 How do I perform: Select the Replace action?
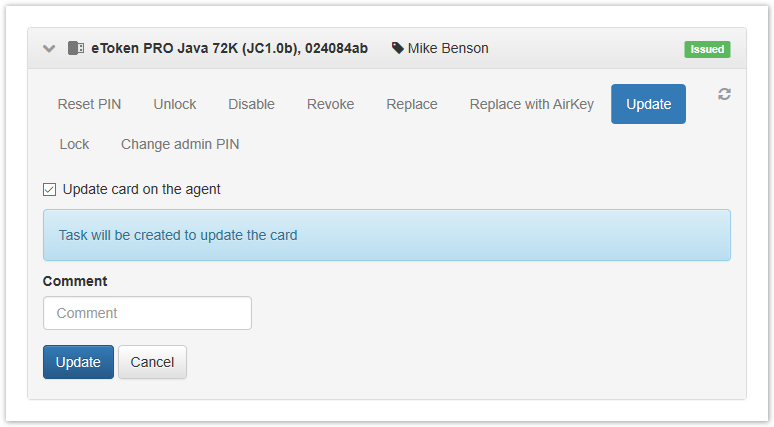tap(412, 104)
